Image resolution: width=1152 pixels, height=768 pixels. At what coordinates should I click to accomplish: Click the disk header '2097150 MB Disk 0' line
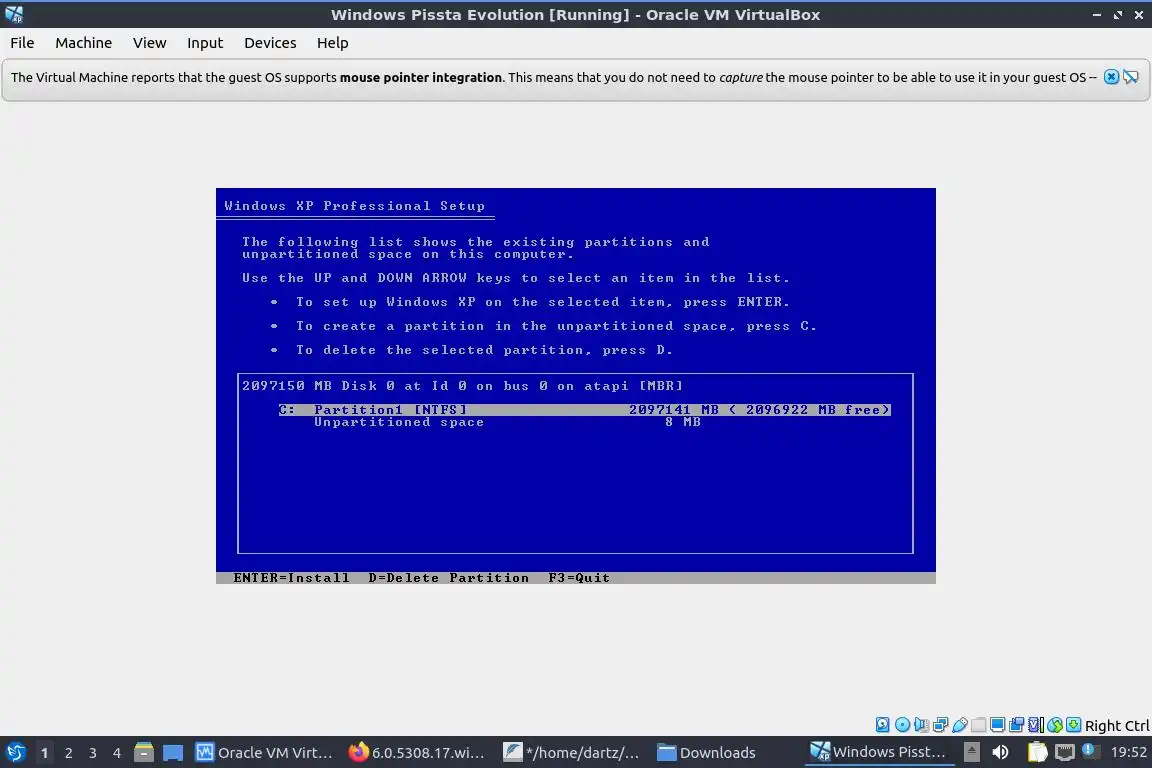coord(462,385)
